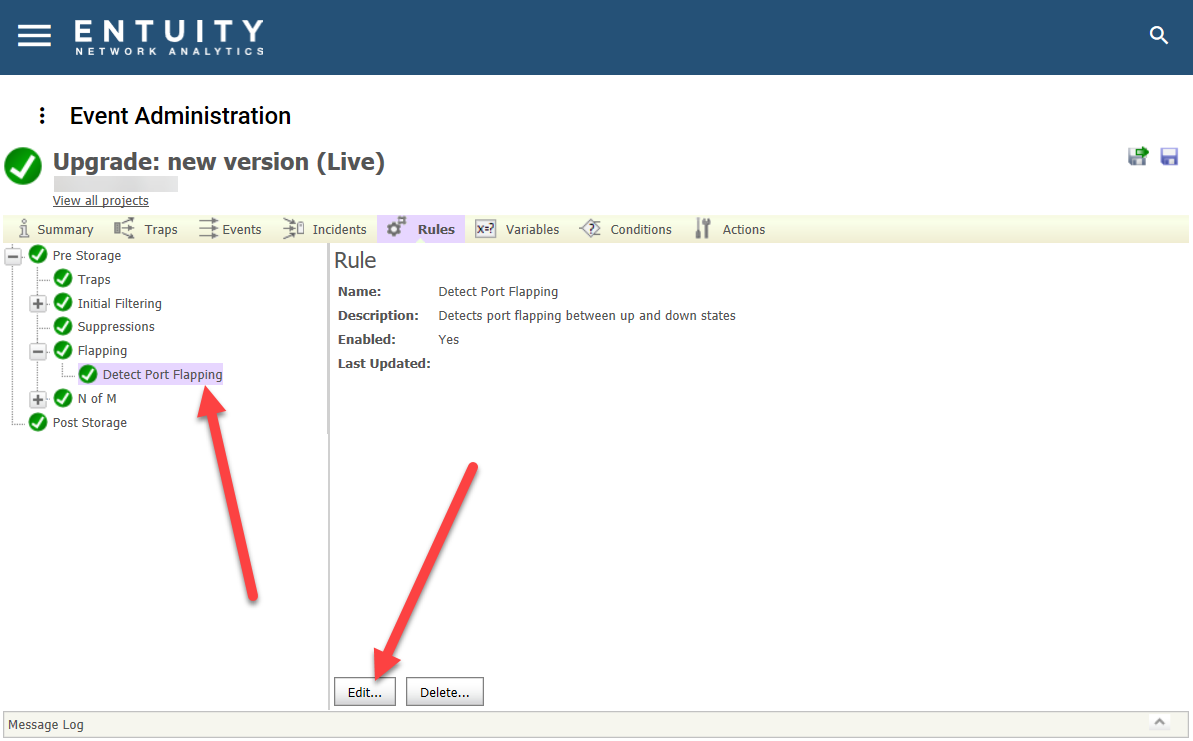The image size is (1193, 741).
Task: Open the Event Administration kebab menu
Action: pos(42,116)
